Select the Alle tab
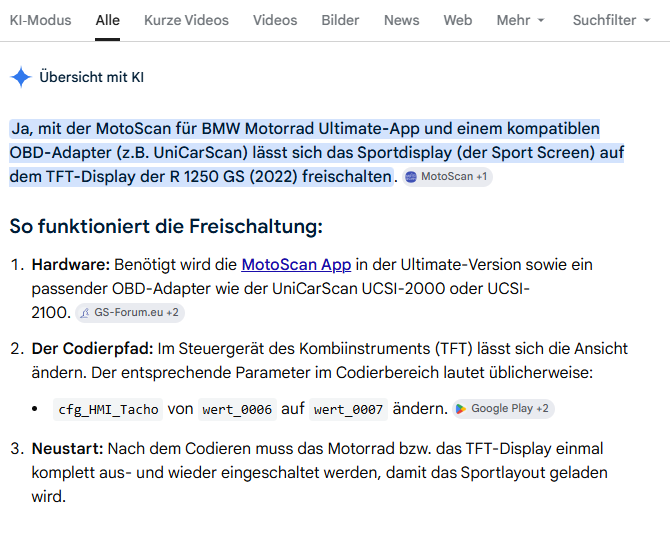Viewport: 670px width, 533px height. 108,20
